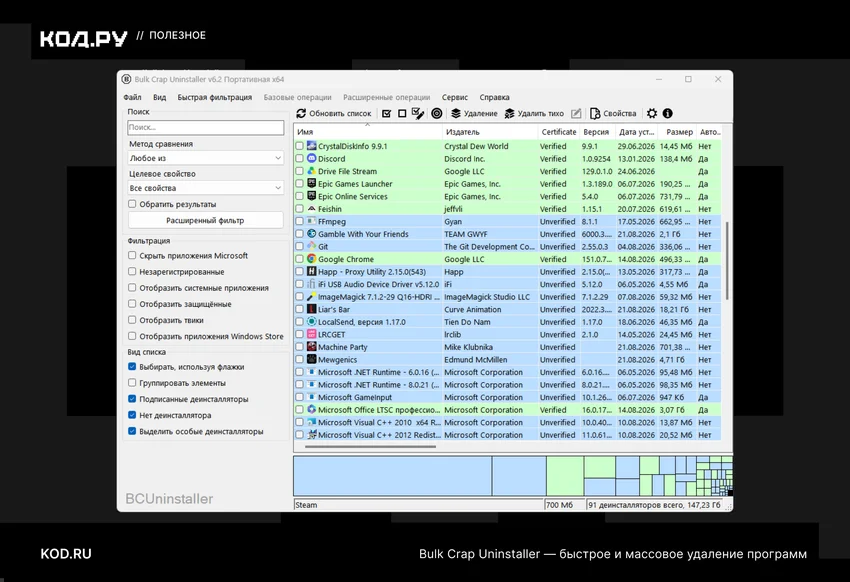Viewport: 850px width, 582px height.
Task: Open the Справка menu
Action: (x=494, y=98)
